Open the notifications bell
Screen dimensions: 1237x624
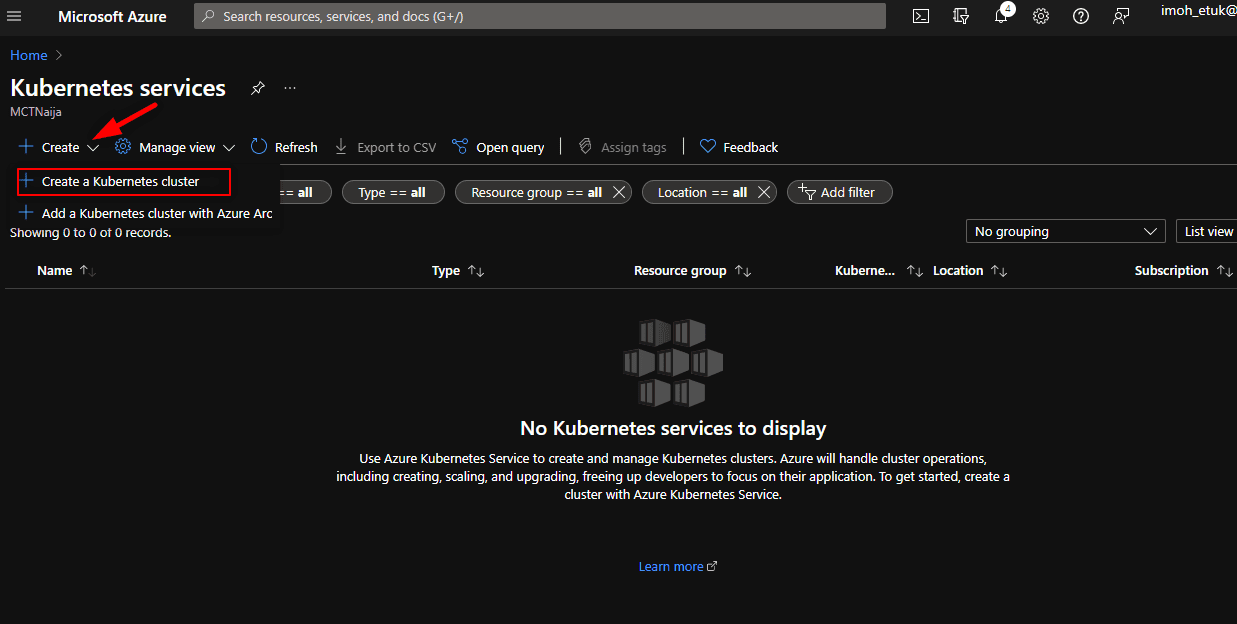tap(1001, 16)
